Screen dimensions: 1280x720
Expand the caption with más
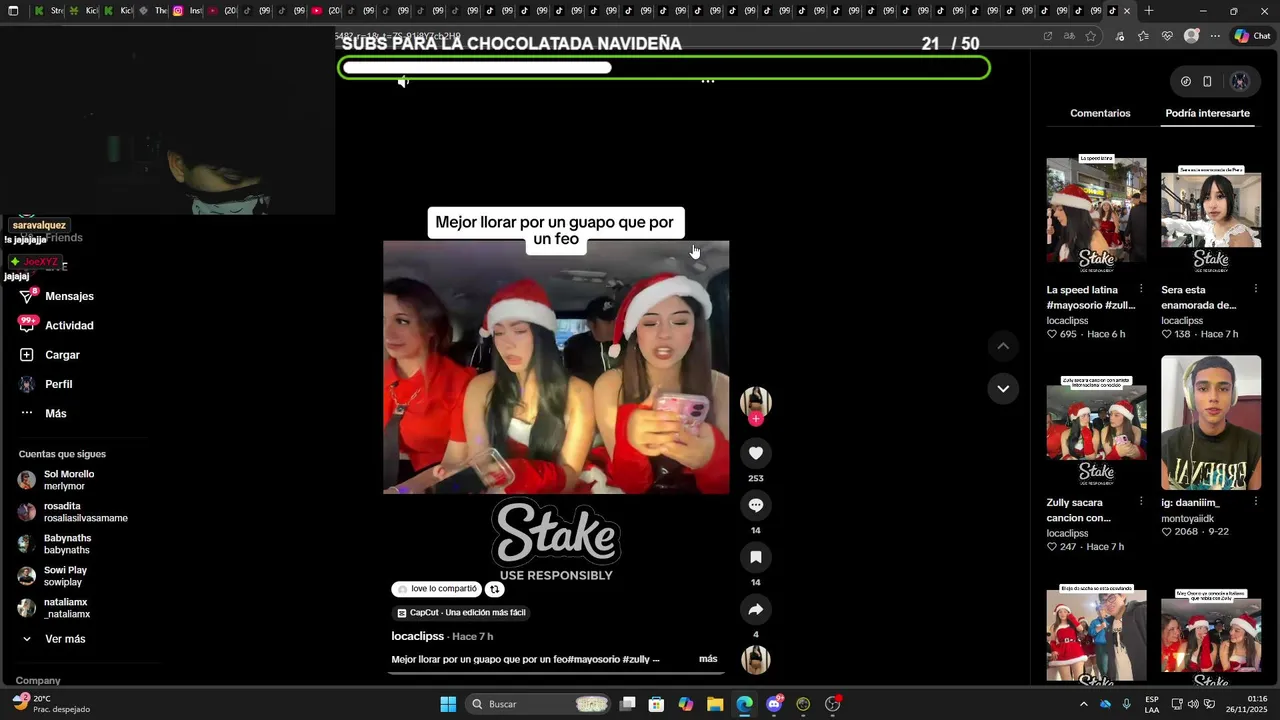tap(708, 659)
